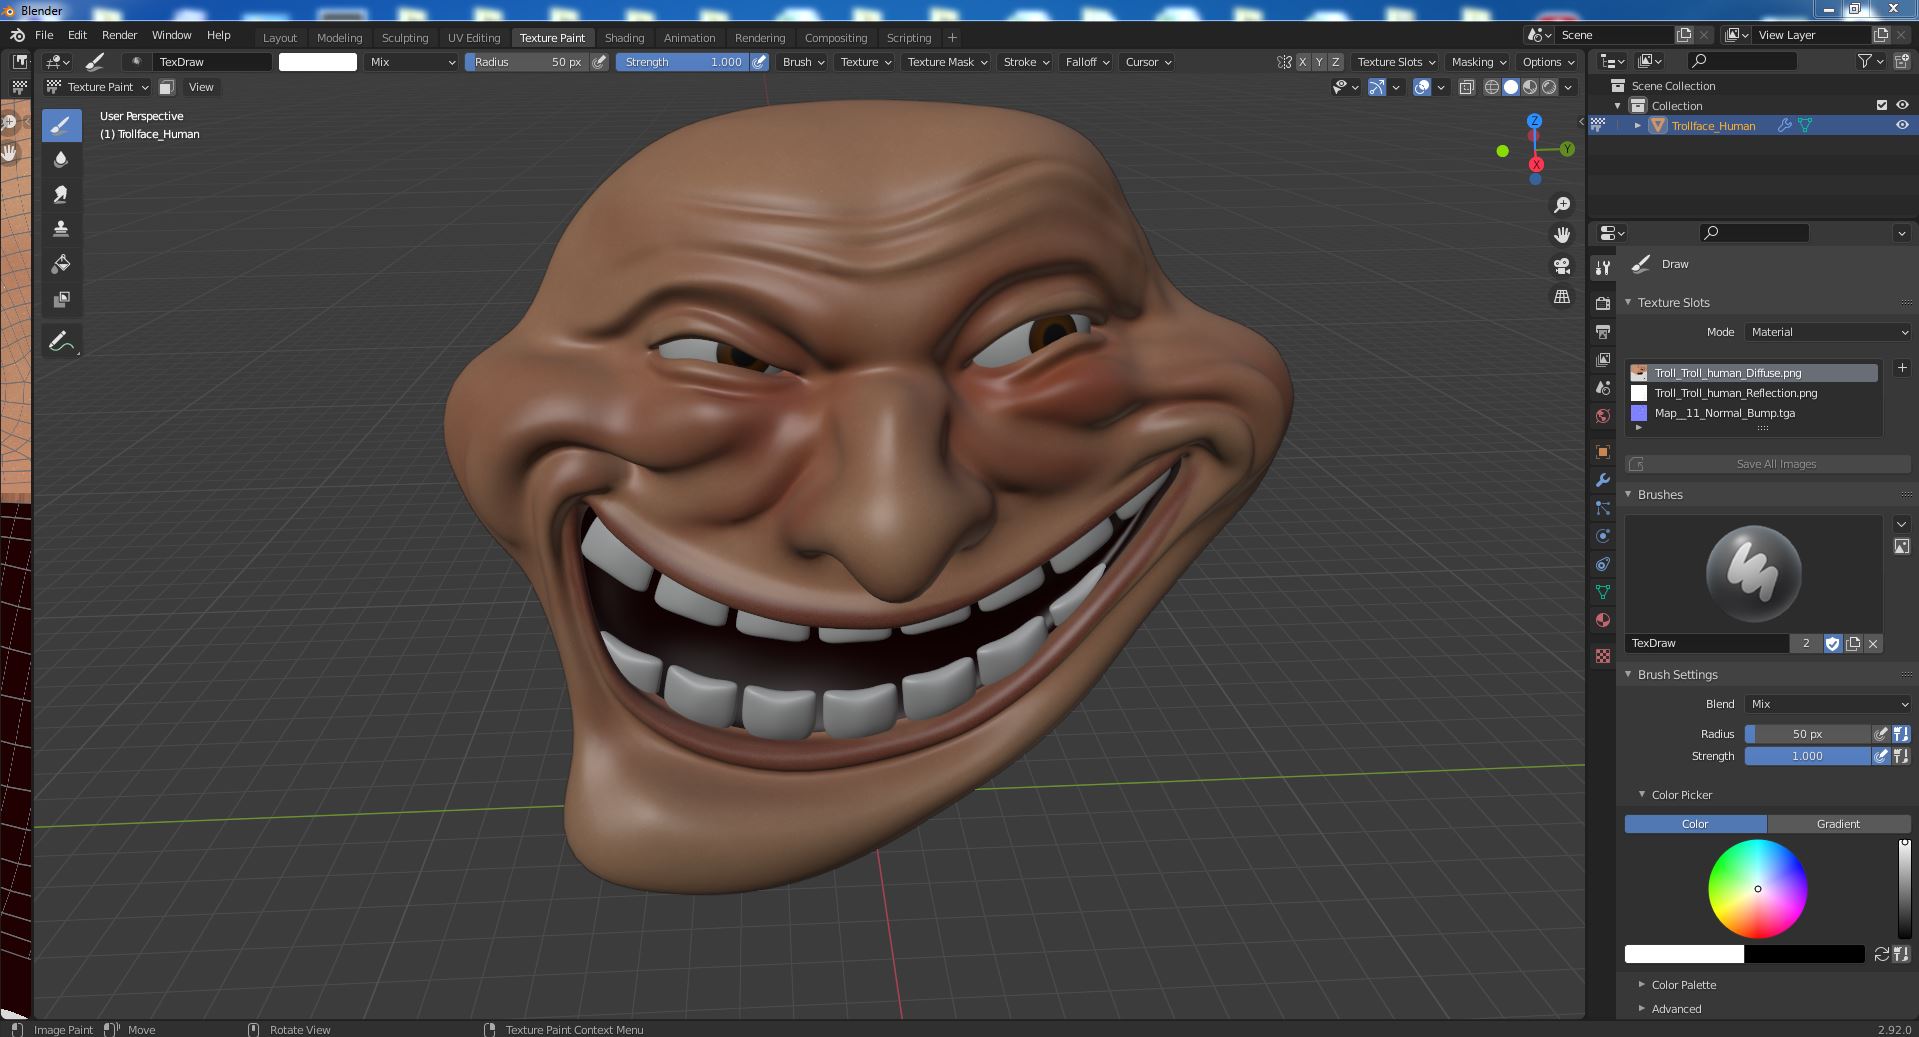Switch to the Shading workspace tab

(x=624, y=38)
